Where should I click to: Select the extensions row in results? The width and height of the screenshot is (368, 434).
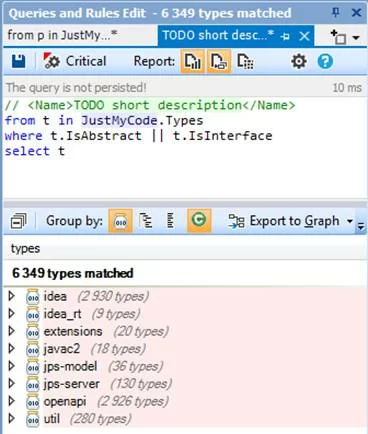point(185,331)
